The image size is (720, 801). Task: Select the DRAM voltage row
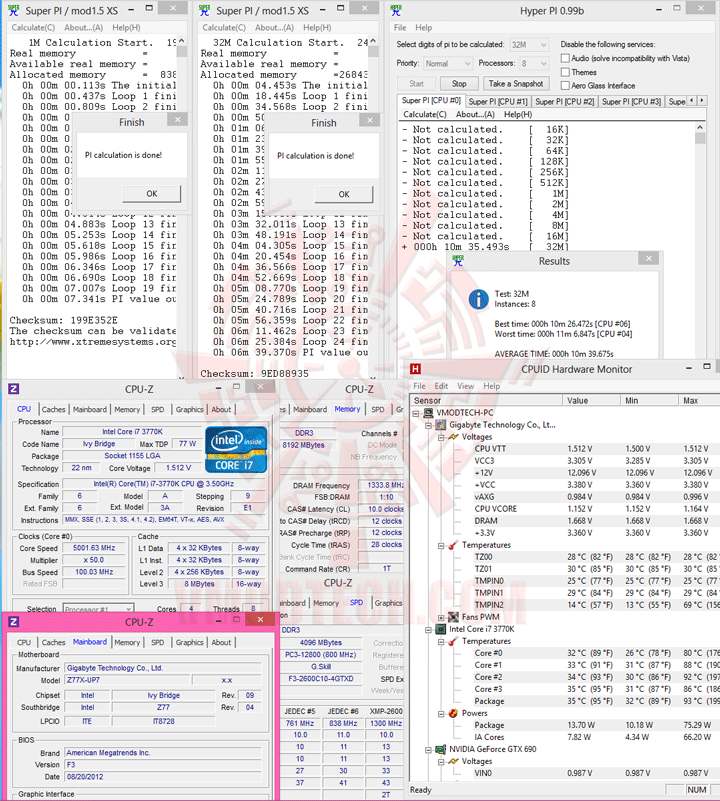[564, 521]
